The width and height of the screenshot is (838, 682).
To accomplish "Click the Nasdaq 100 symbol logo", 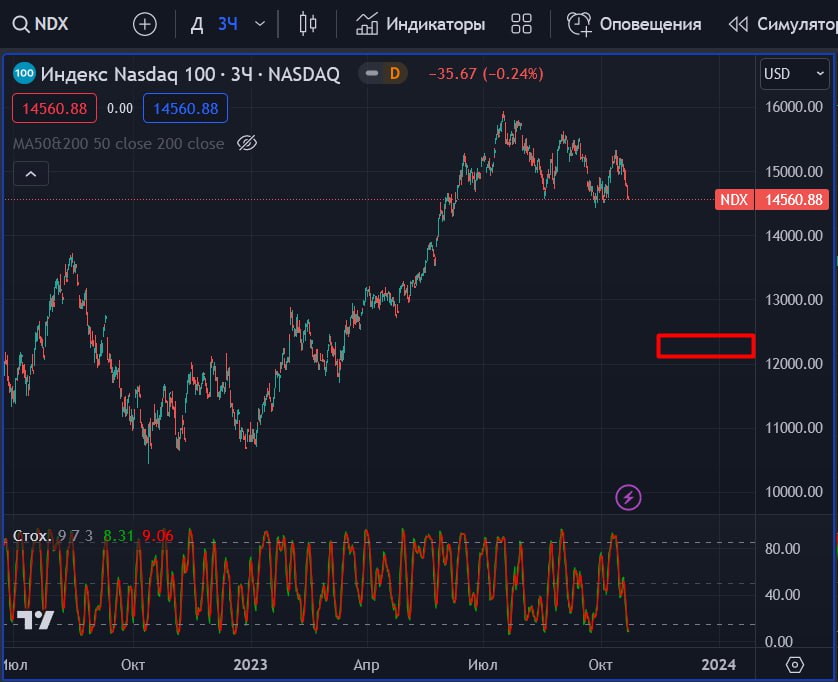I will (x=24, y=73).
